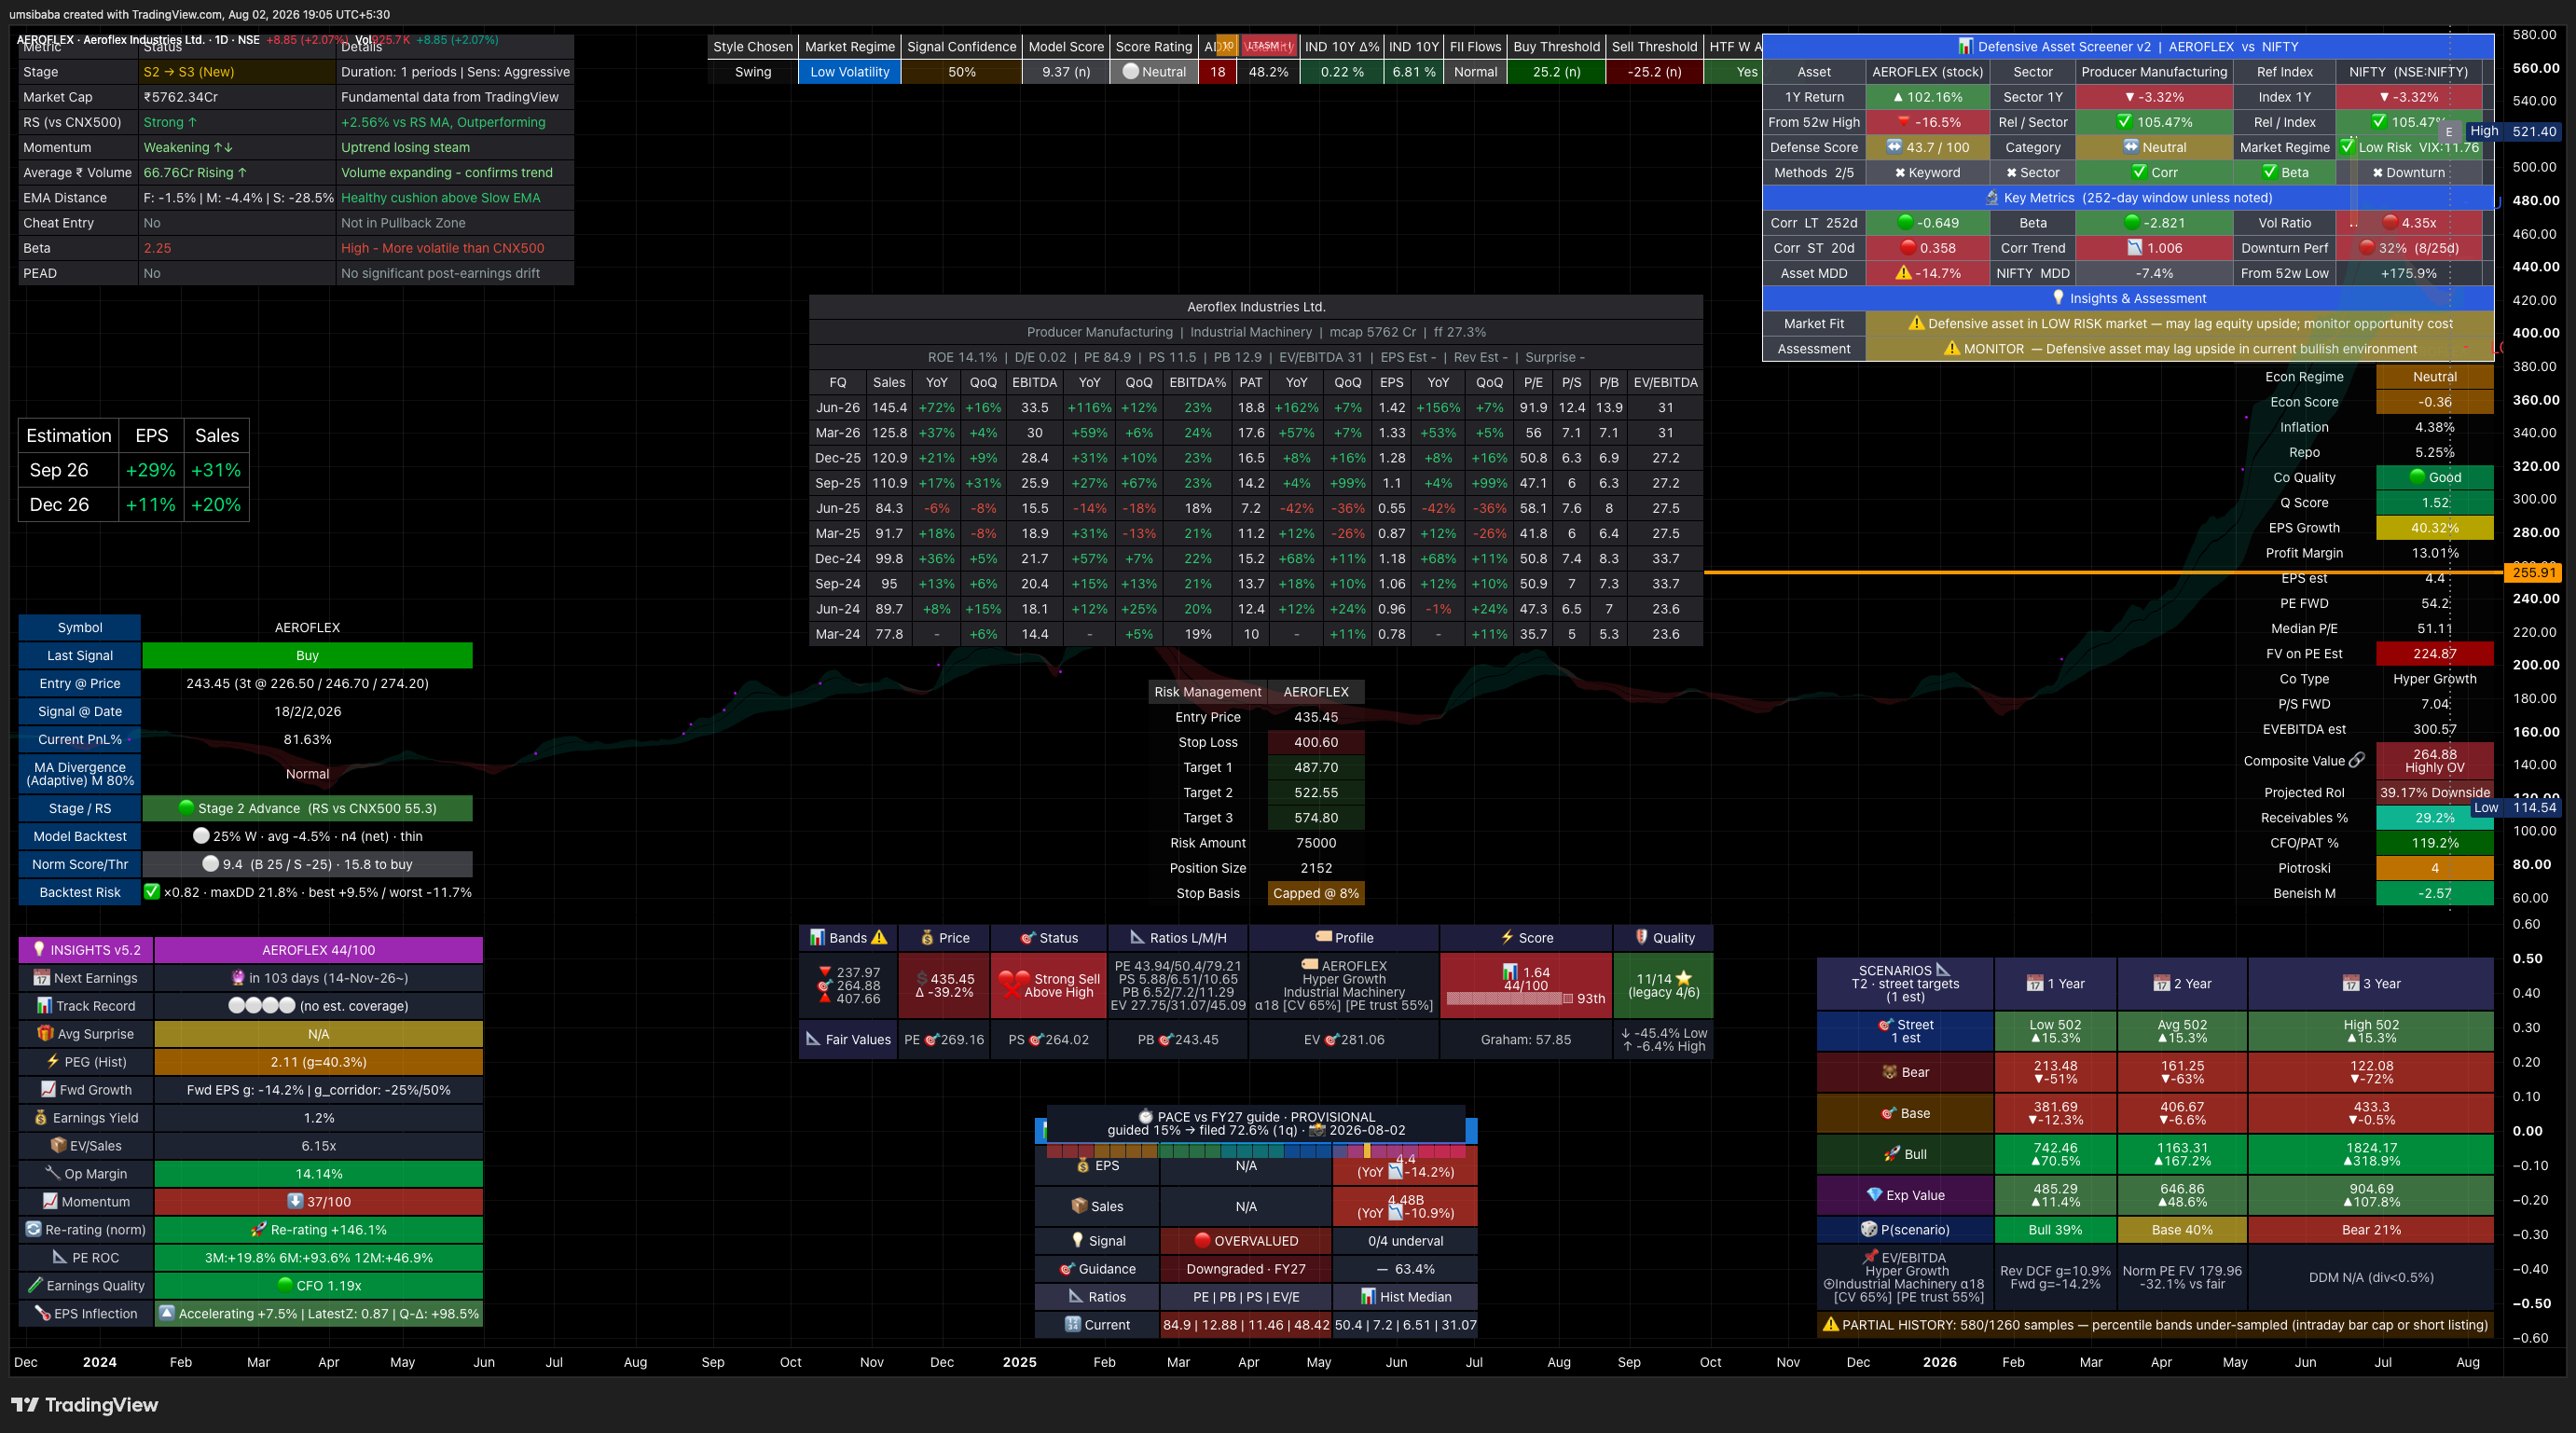Click the 'S2 → S3 (New)' Stage status
The height and width of the screenshot is (1433, 2576).
click(x=189, y=72)
